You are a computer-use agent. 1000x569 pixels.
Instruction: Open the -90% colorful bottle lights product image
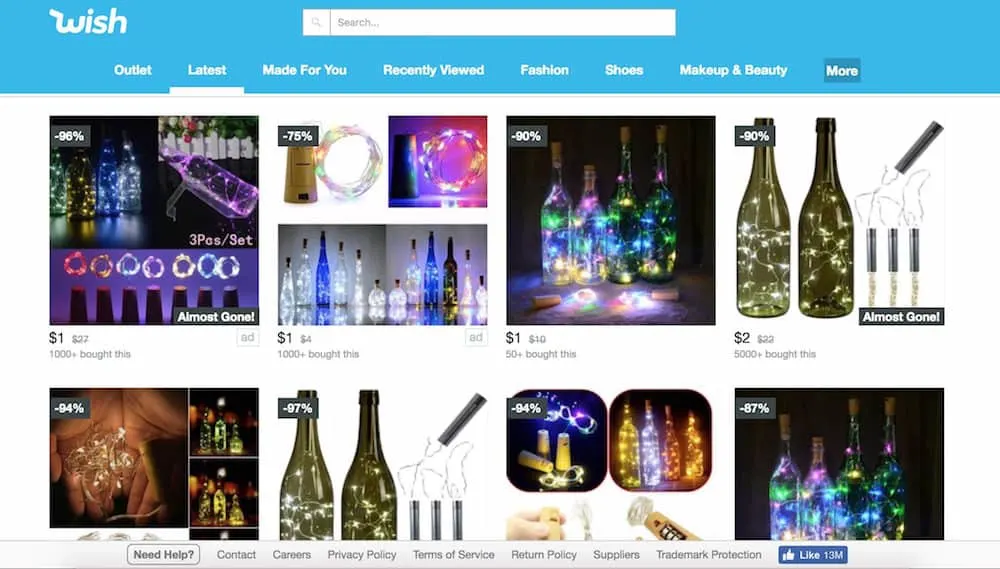610,220
